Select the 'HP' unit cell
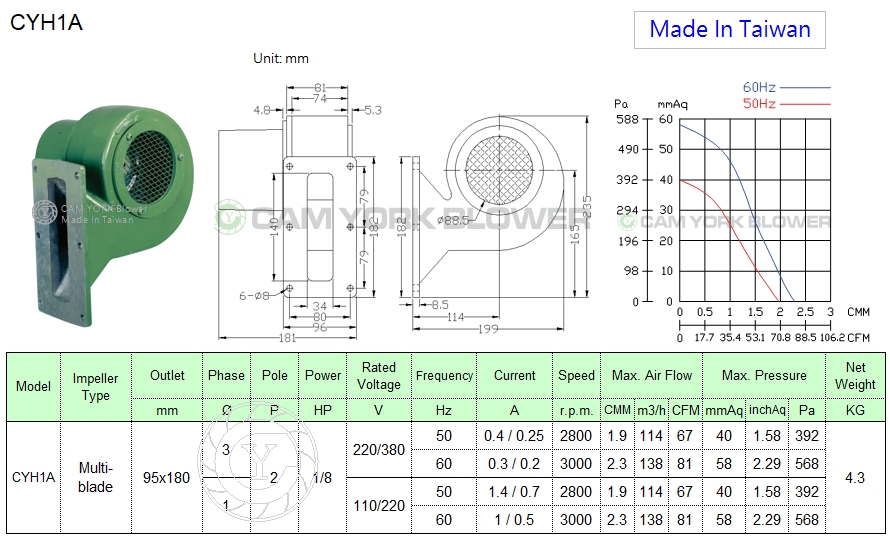Screen dimensions: 890x543 [x=322, y=410]
